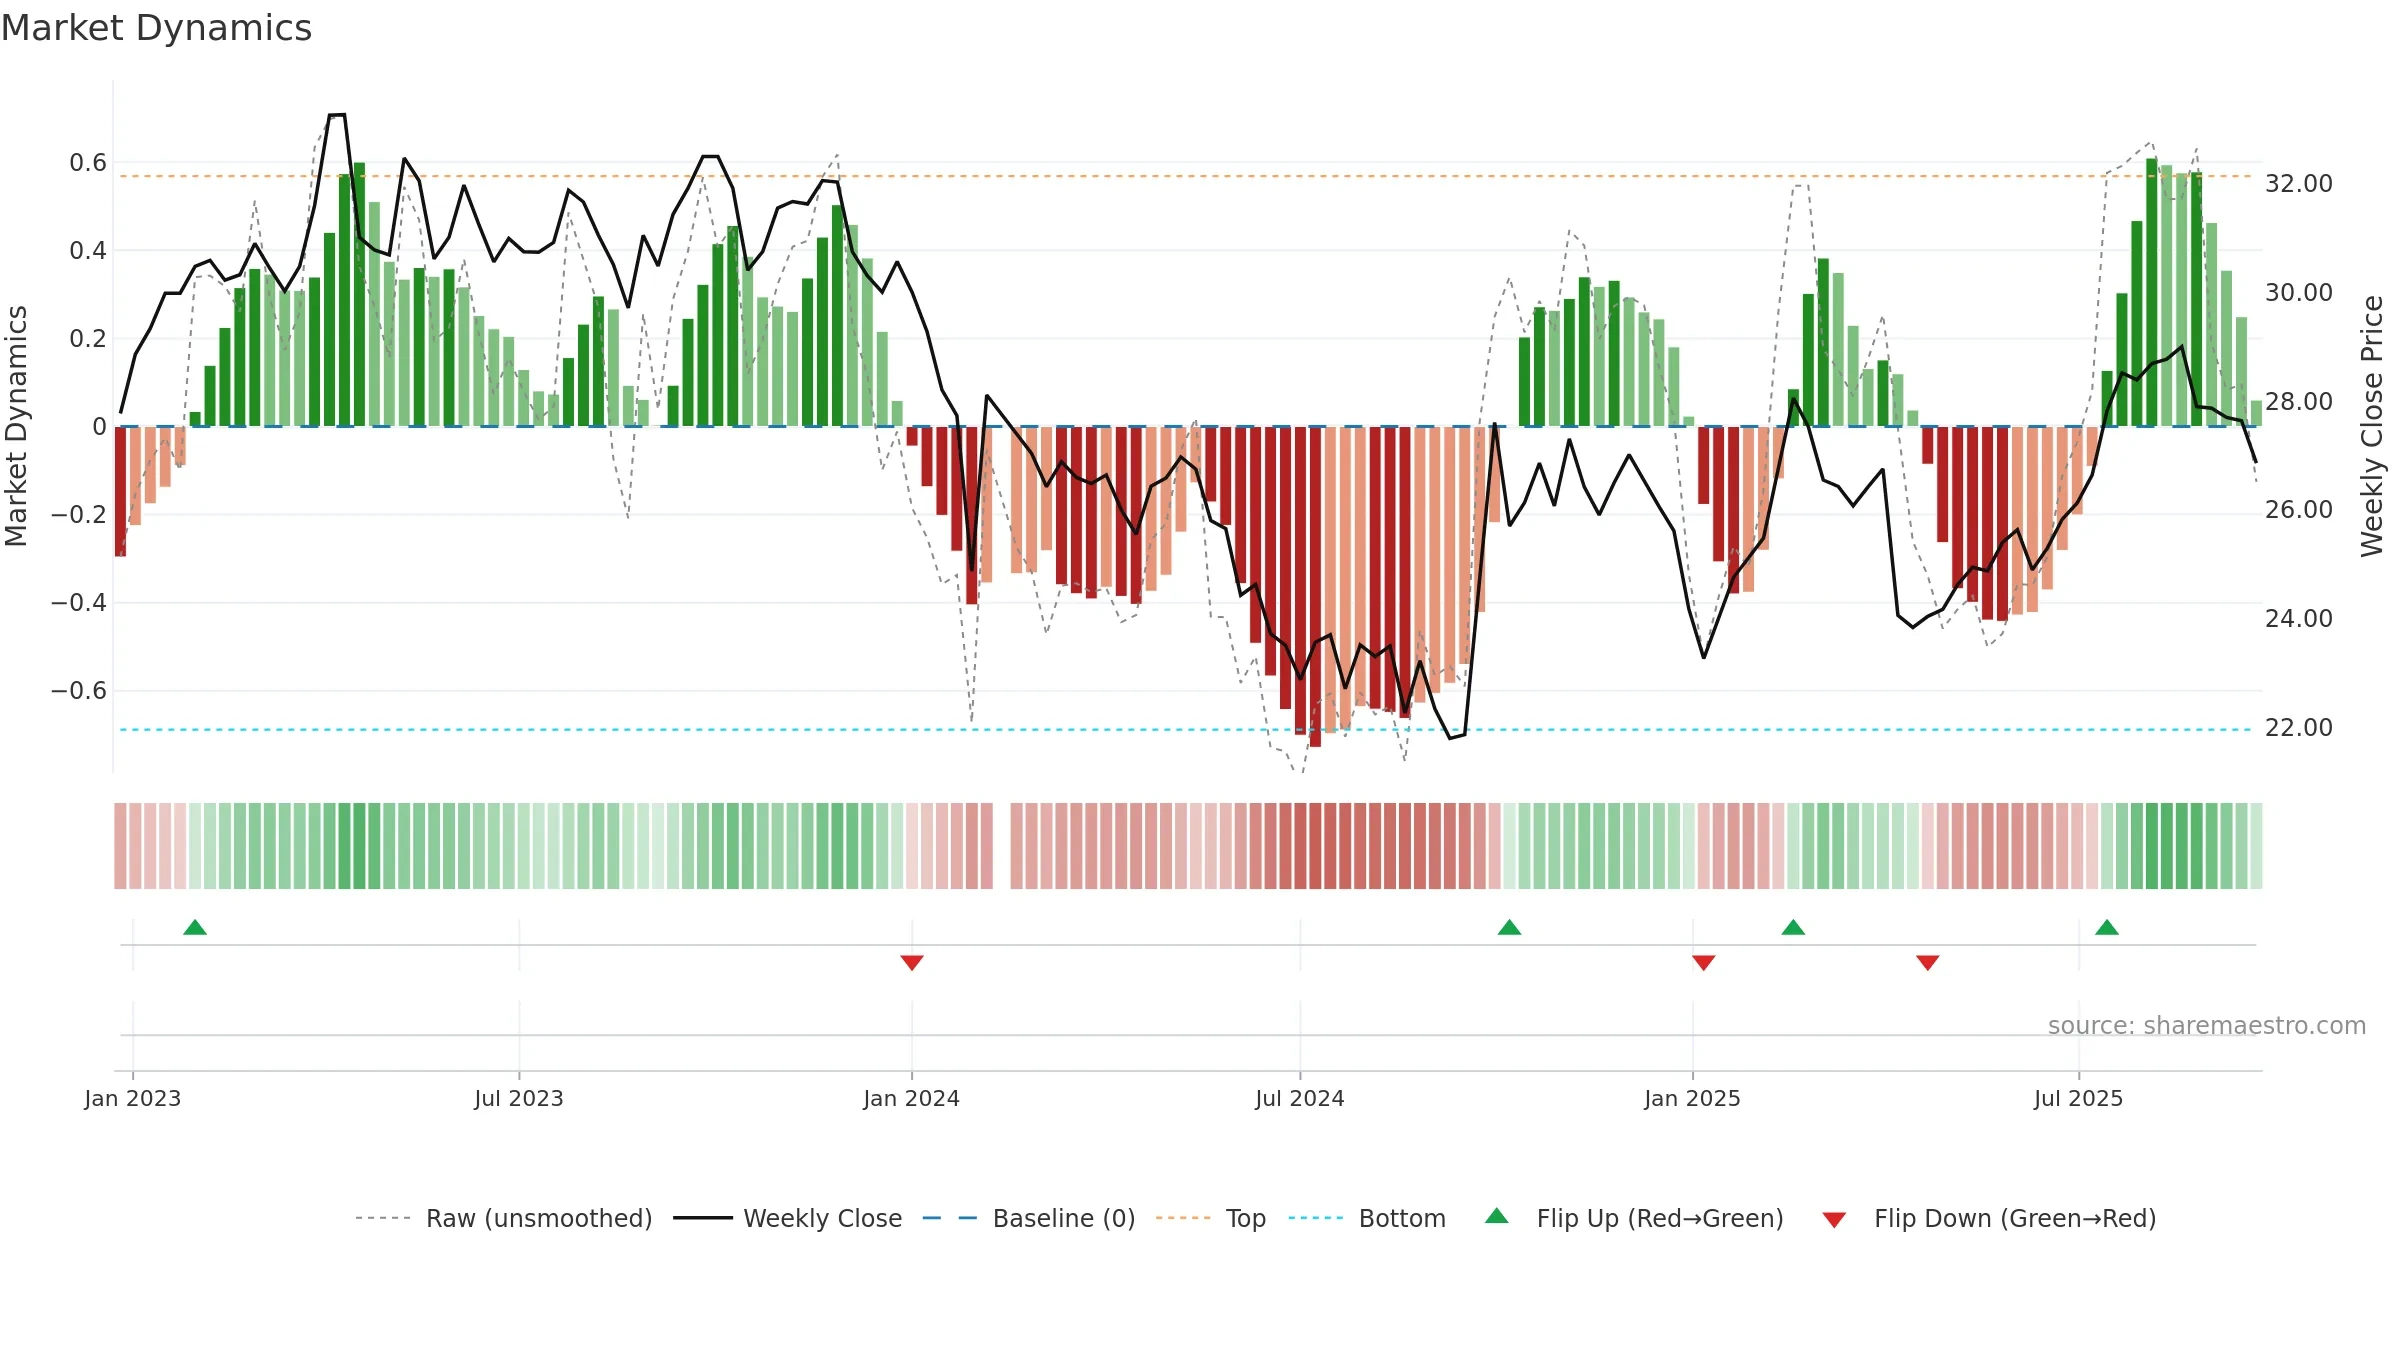Image resolution: width=2400 pixels, height=1350 pixels.
Task: Click the −0.6 left axis label
Action: [79, 690]
